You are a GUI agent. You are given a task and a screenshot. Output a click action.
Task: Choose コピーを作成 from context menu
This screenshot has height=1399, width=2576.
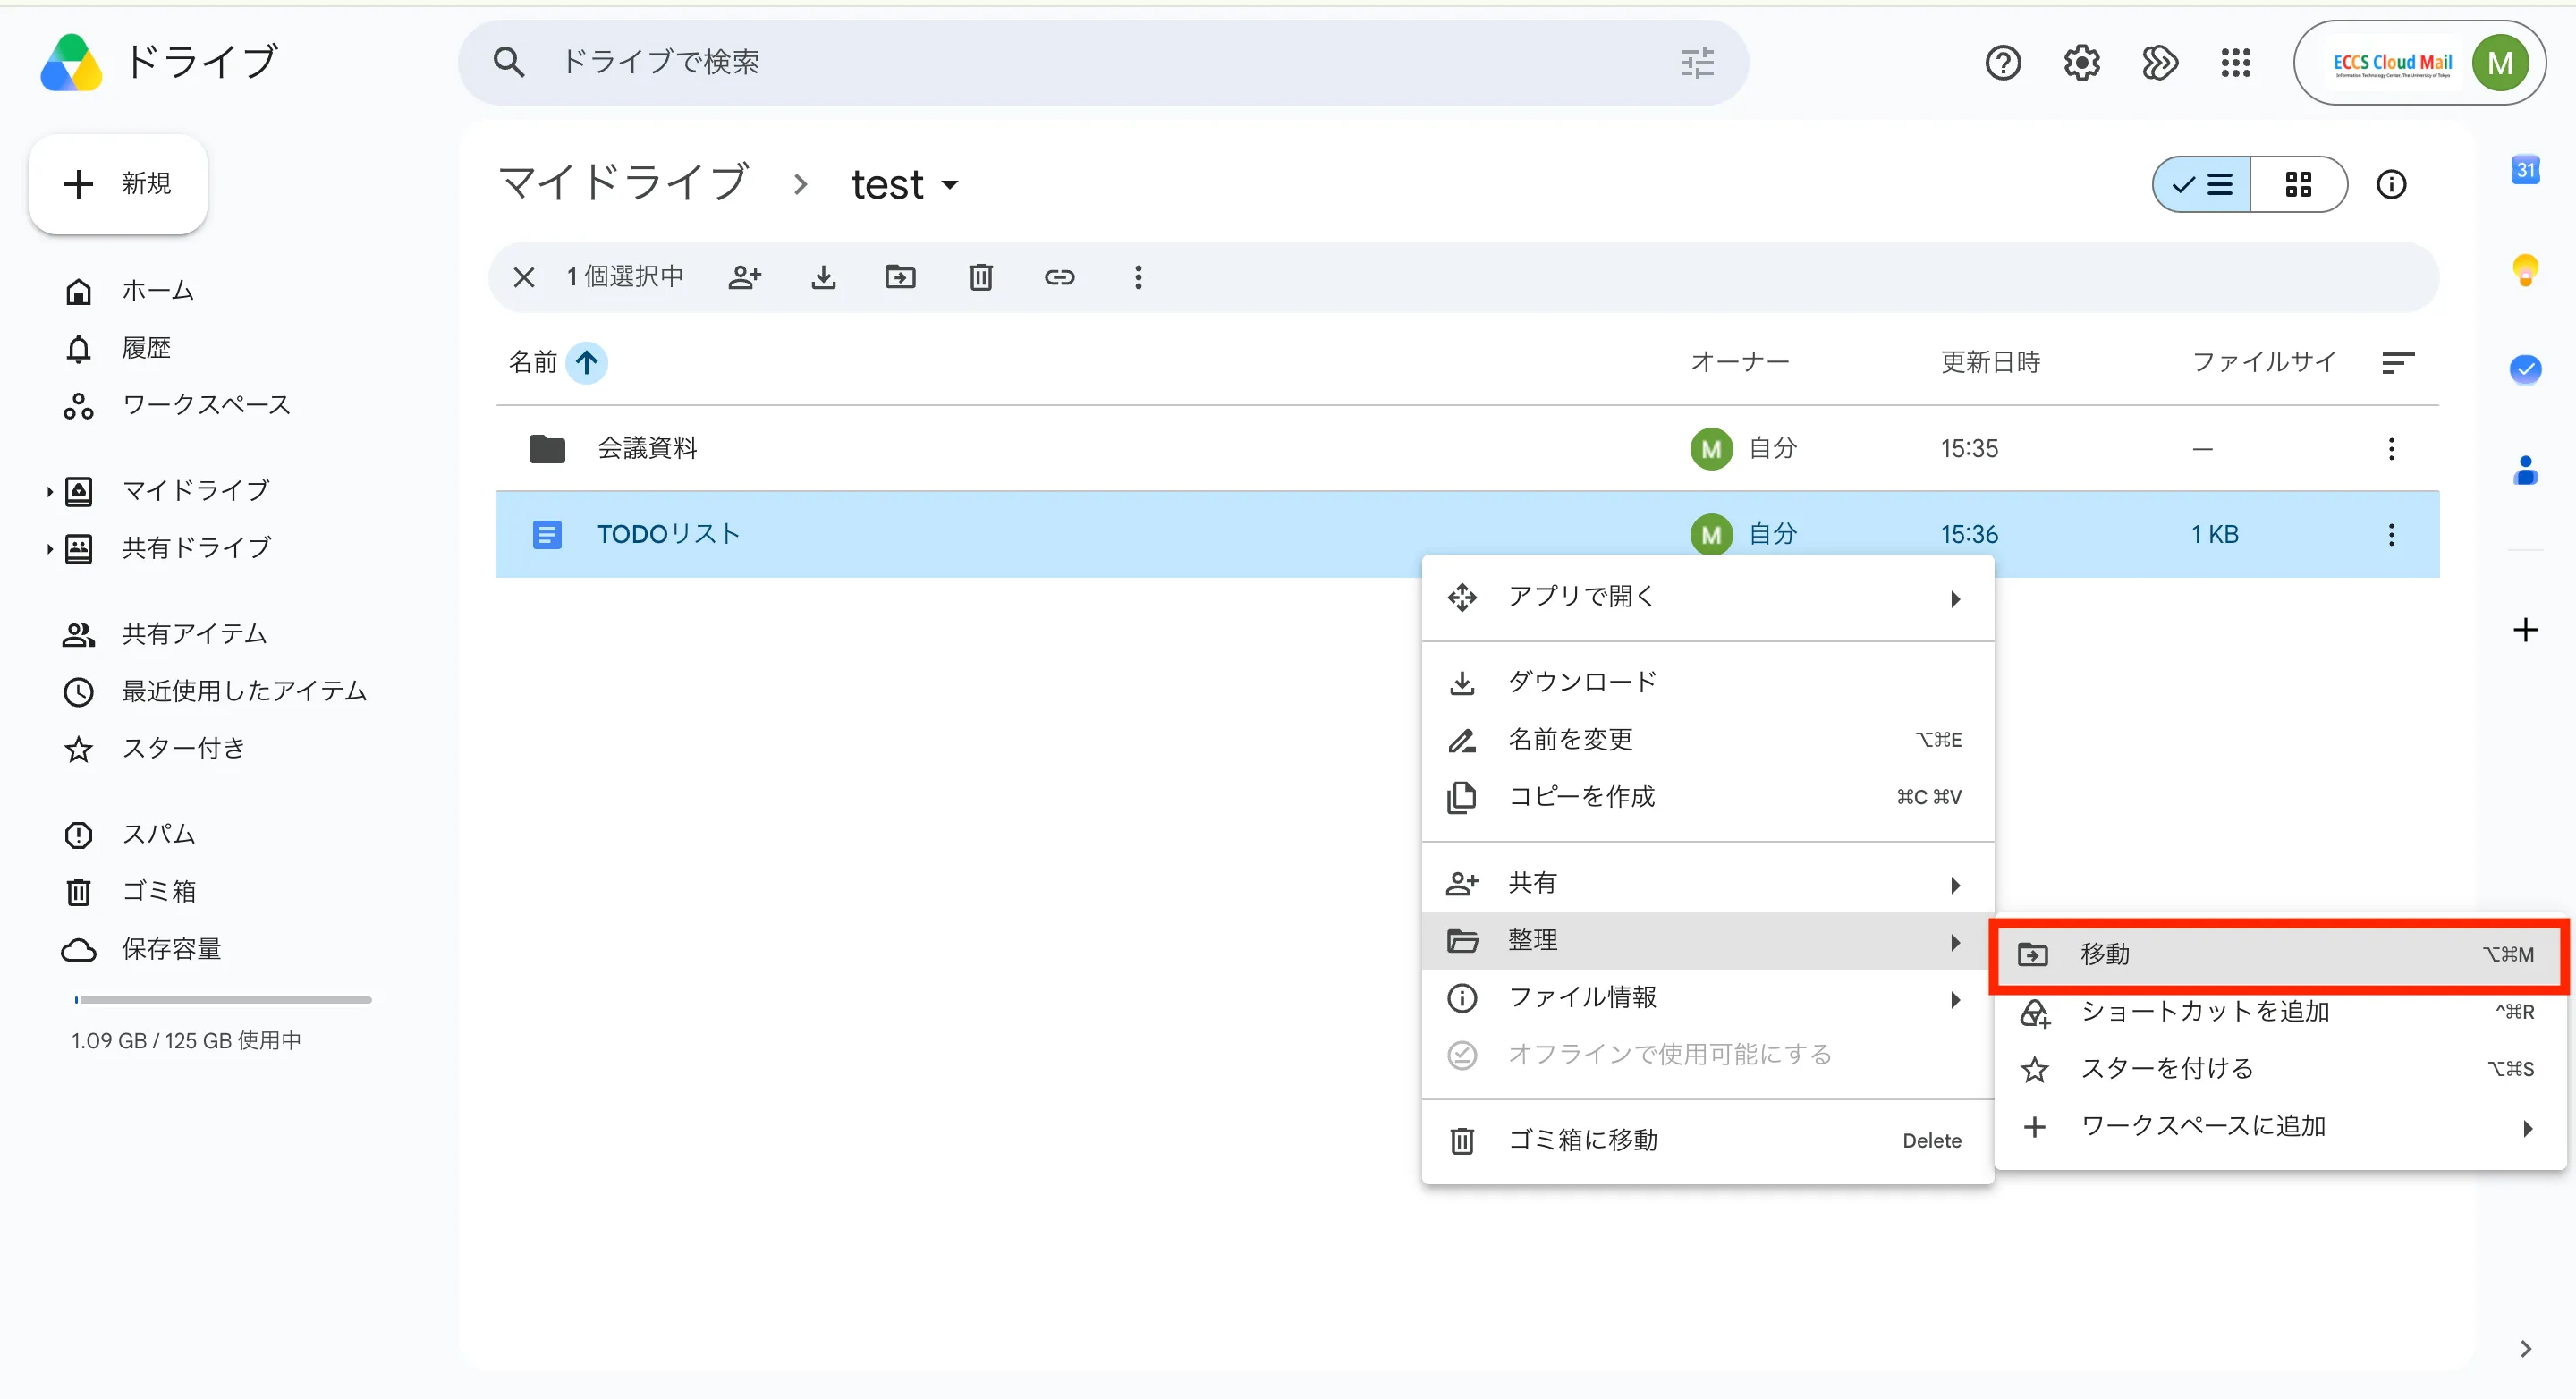(1707, 797)
